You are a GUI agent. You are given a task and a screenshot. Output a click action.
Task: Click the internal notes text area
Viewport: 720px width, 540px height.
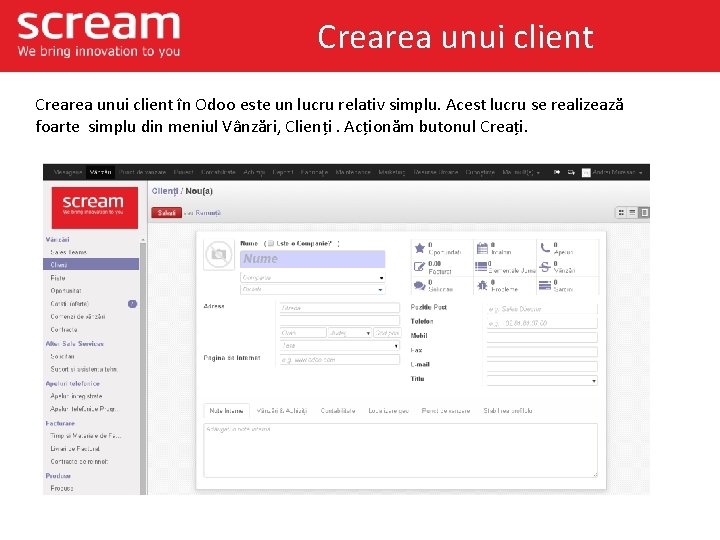401,450
